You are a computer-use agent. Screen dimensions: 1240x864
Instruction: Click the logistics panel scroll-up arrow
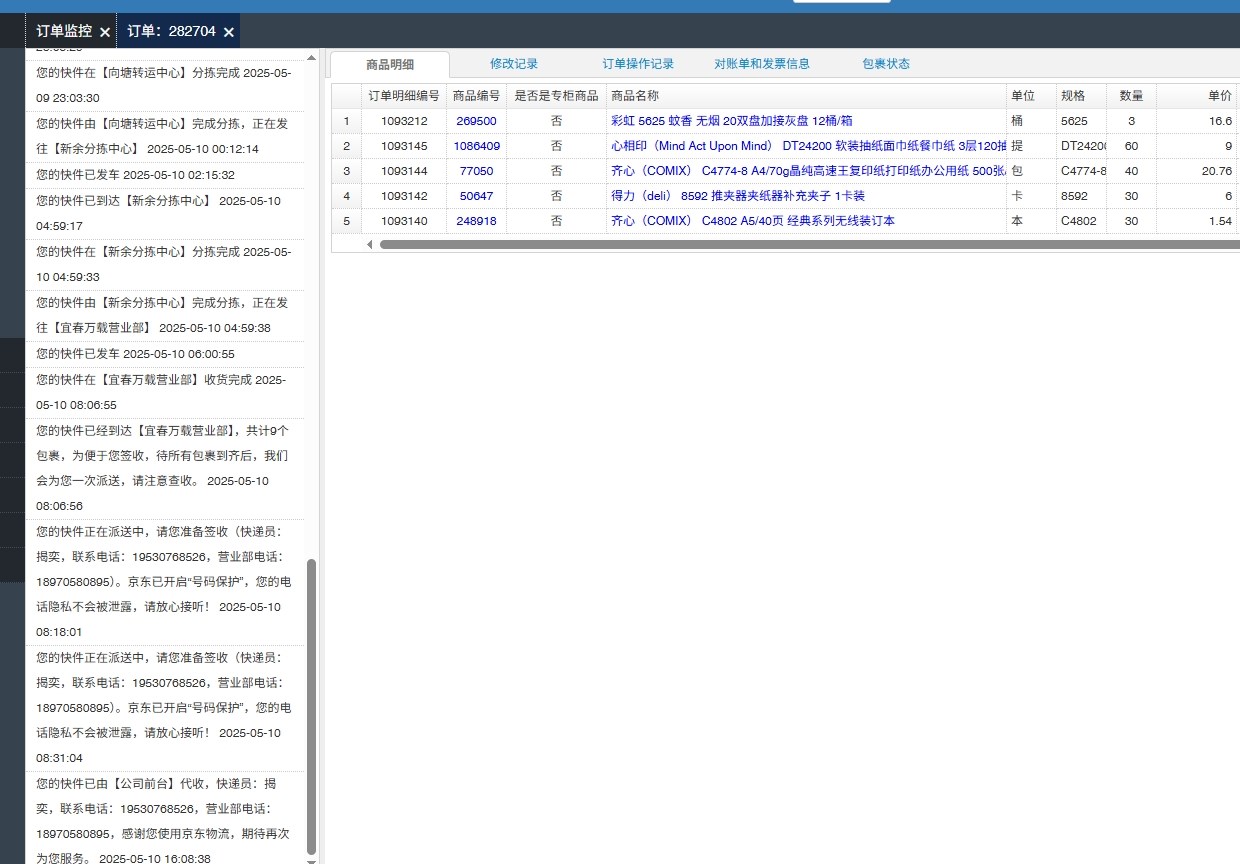311,57
